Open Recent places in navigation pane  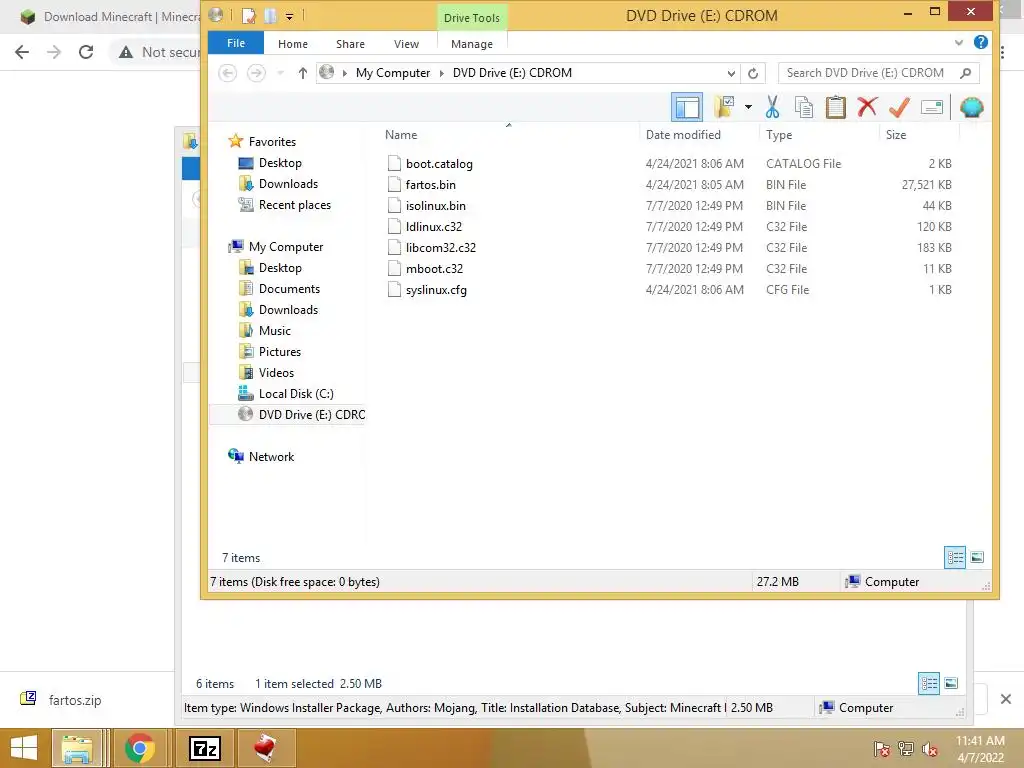coord(295,205)
